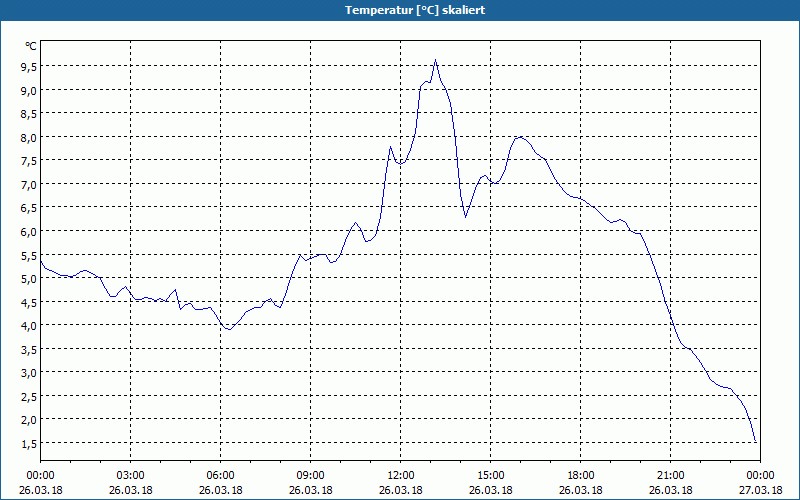
Task: Click the 9.6°C peak of the temperature curve
Action: point(435,60)
